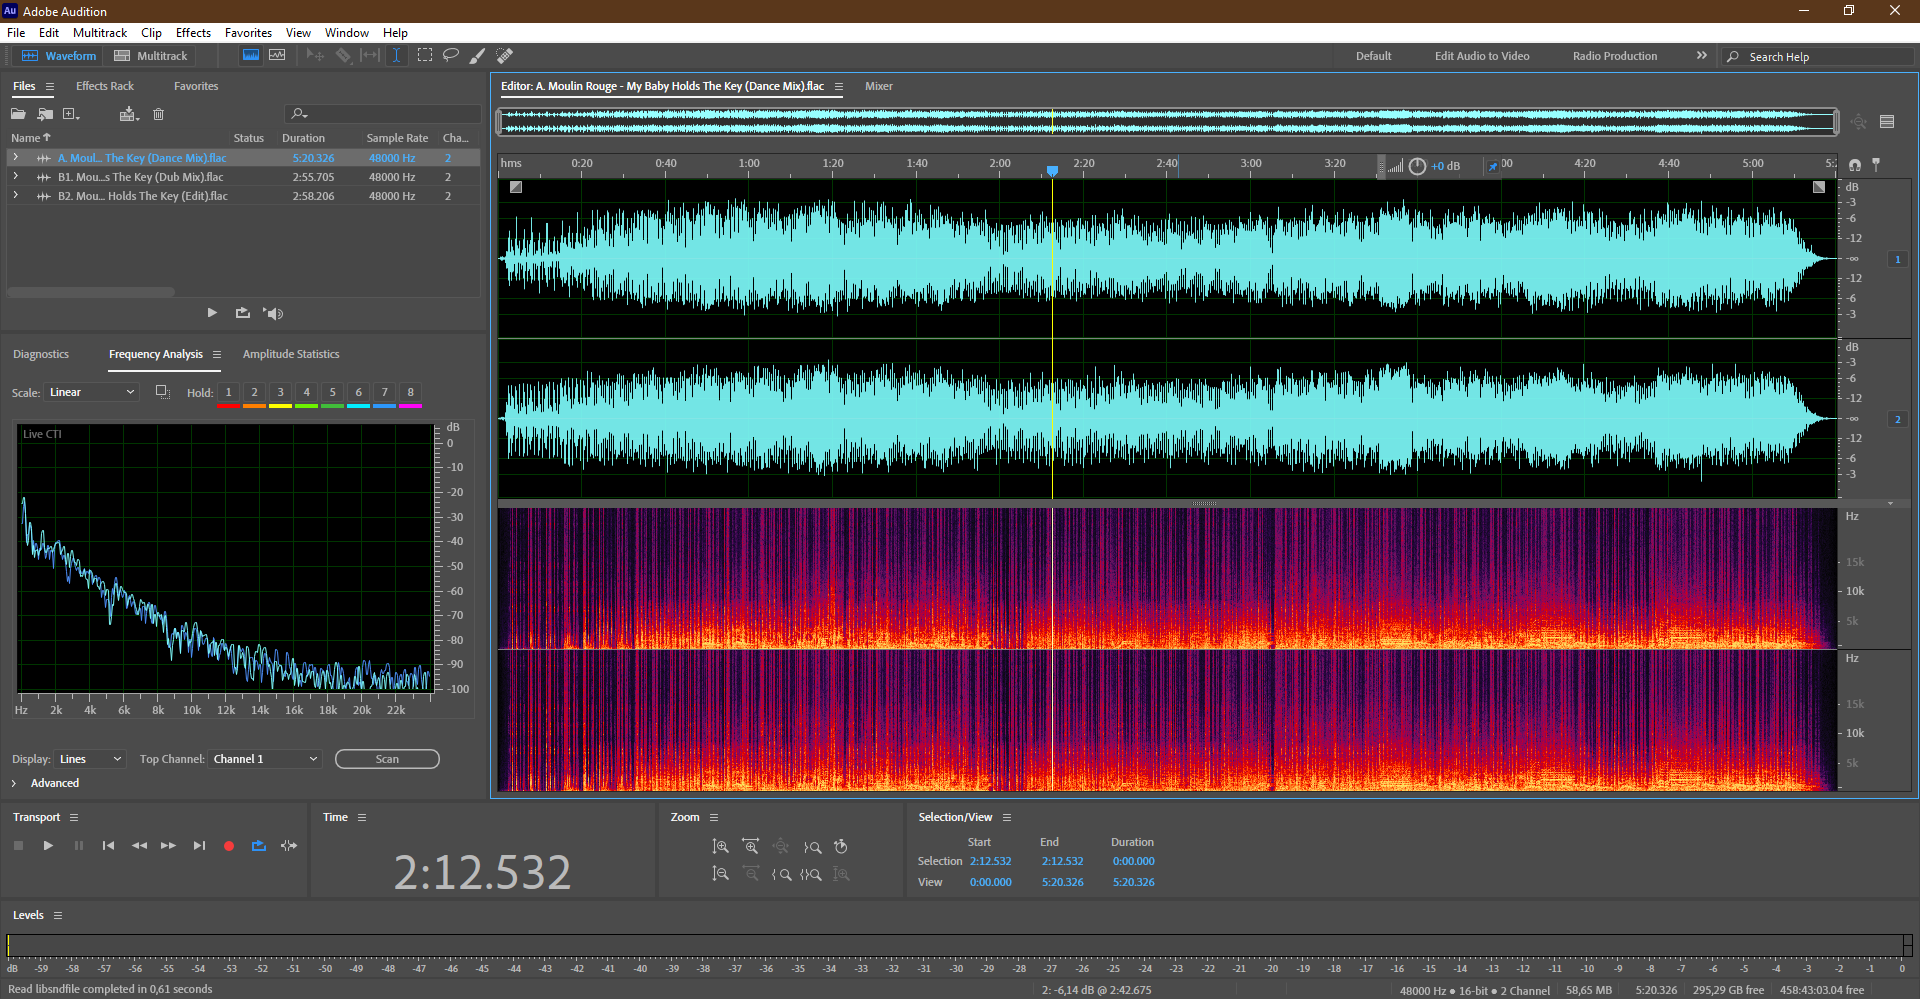The height and width of the screenshot is (999, 1920).
Task: Toggle channel 1 enable button
Action: click(x=1897, y=259)
